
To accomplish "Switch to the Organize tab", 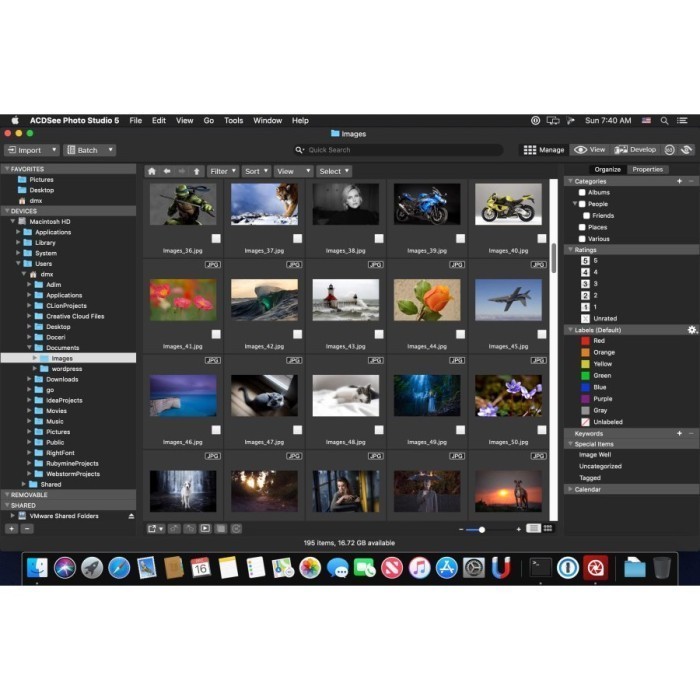I will coord(608,170).
